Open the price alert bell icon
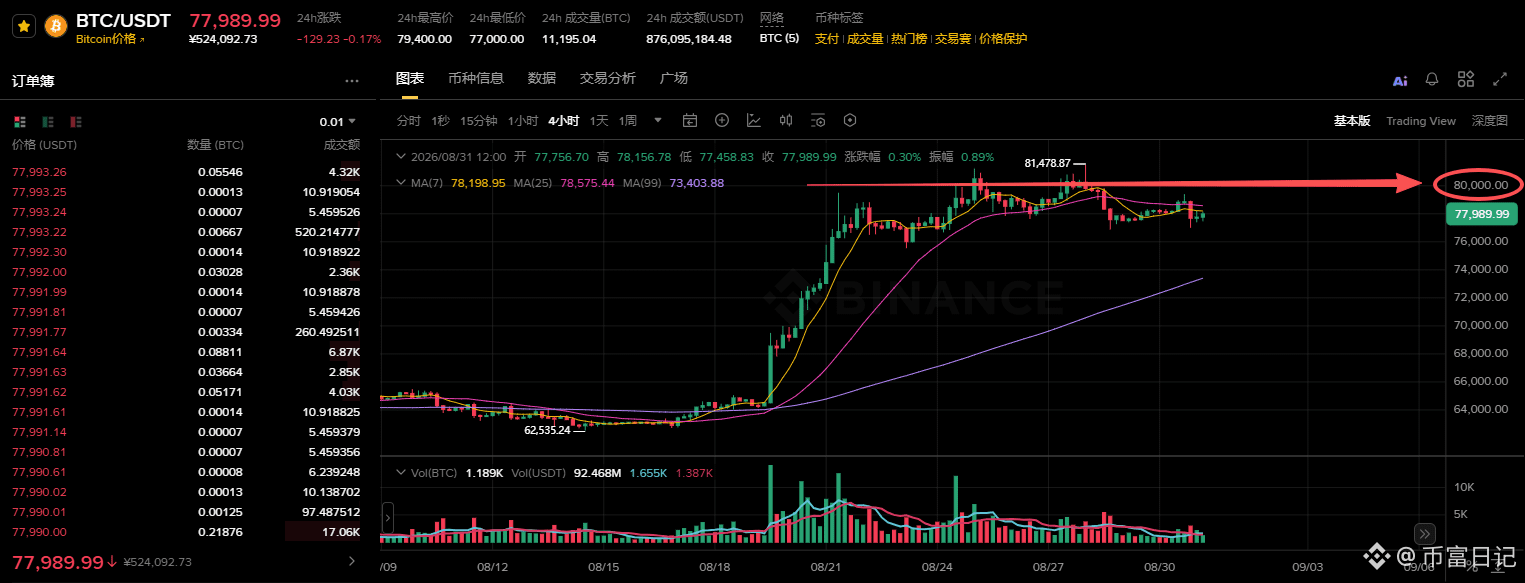Image resolution: width=1525 pixels, height=583 pixels. (x=1432, y=79)
